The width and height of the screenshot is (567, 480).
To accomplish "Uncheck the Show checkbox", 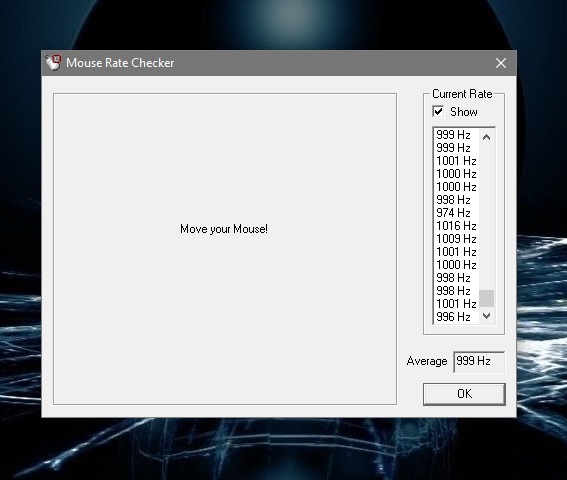I will tap(438, 111).
